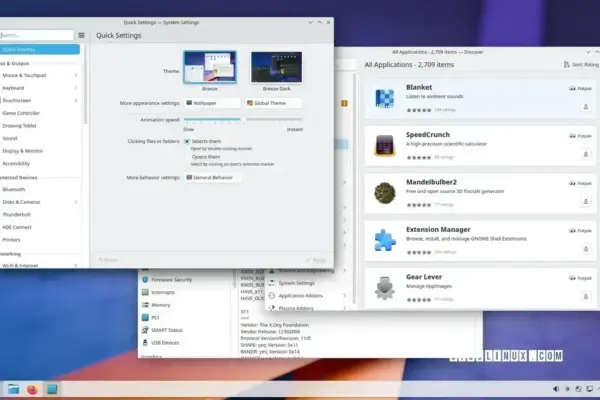Click the Flatpak source label on SpeedCrunch
This screenshot has width=600, height=400.
point(580,136)
